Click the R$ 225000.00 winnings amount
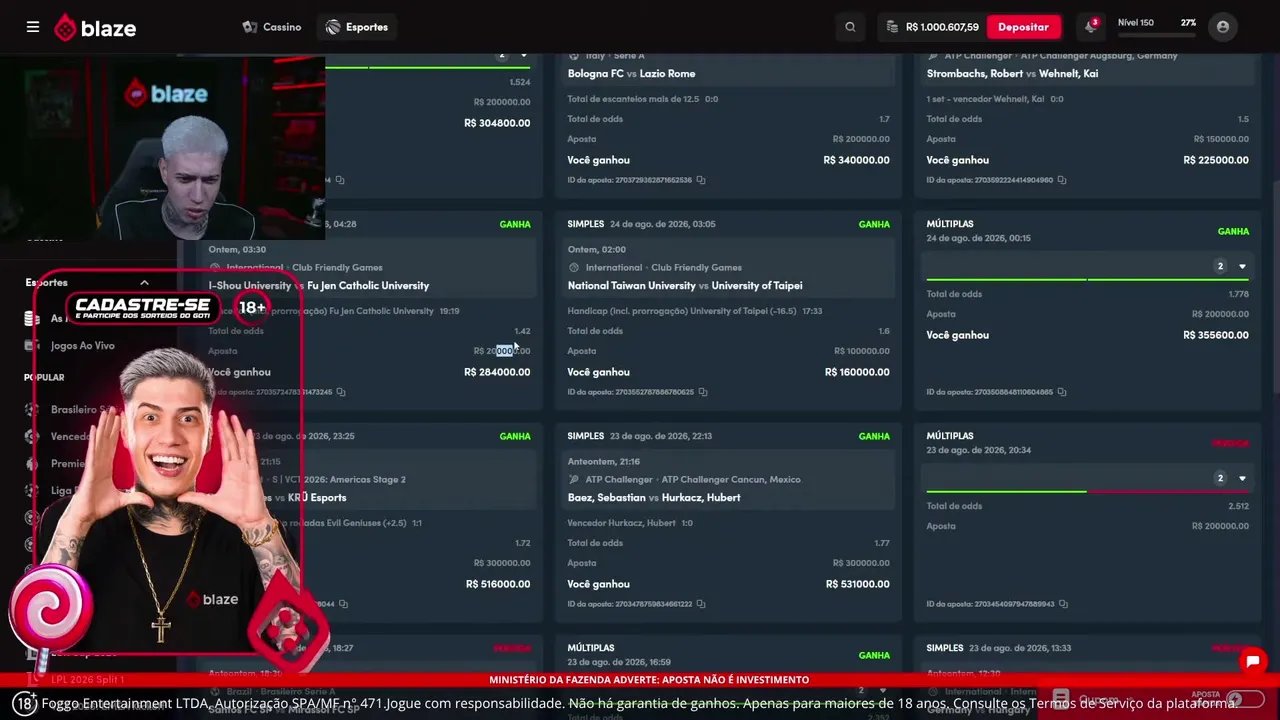This screenshot has height=720, width=1280. (1216, 160)
